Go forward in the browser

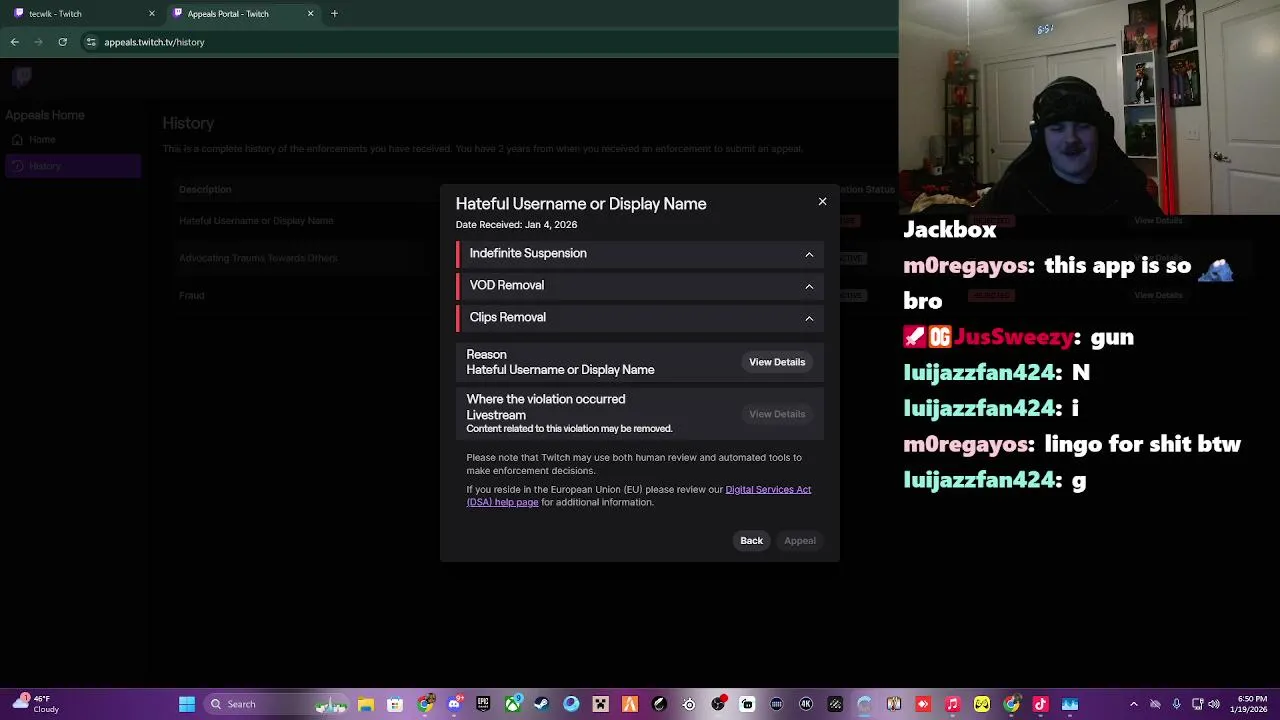39,42
